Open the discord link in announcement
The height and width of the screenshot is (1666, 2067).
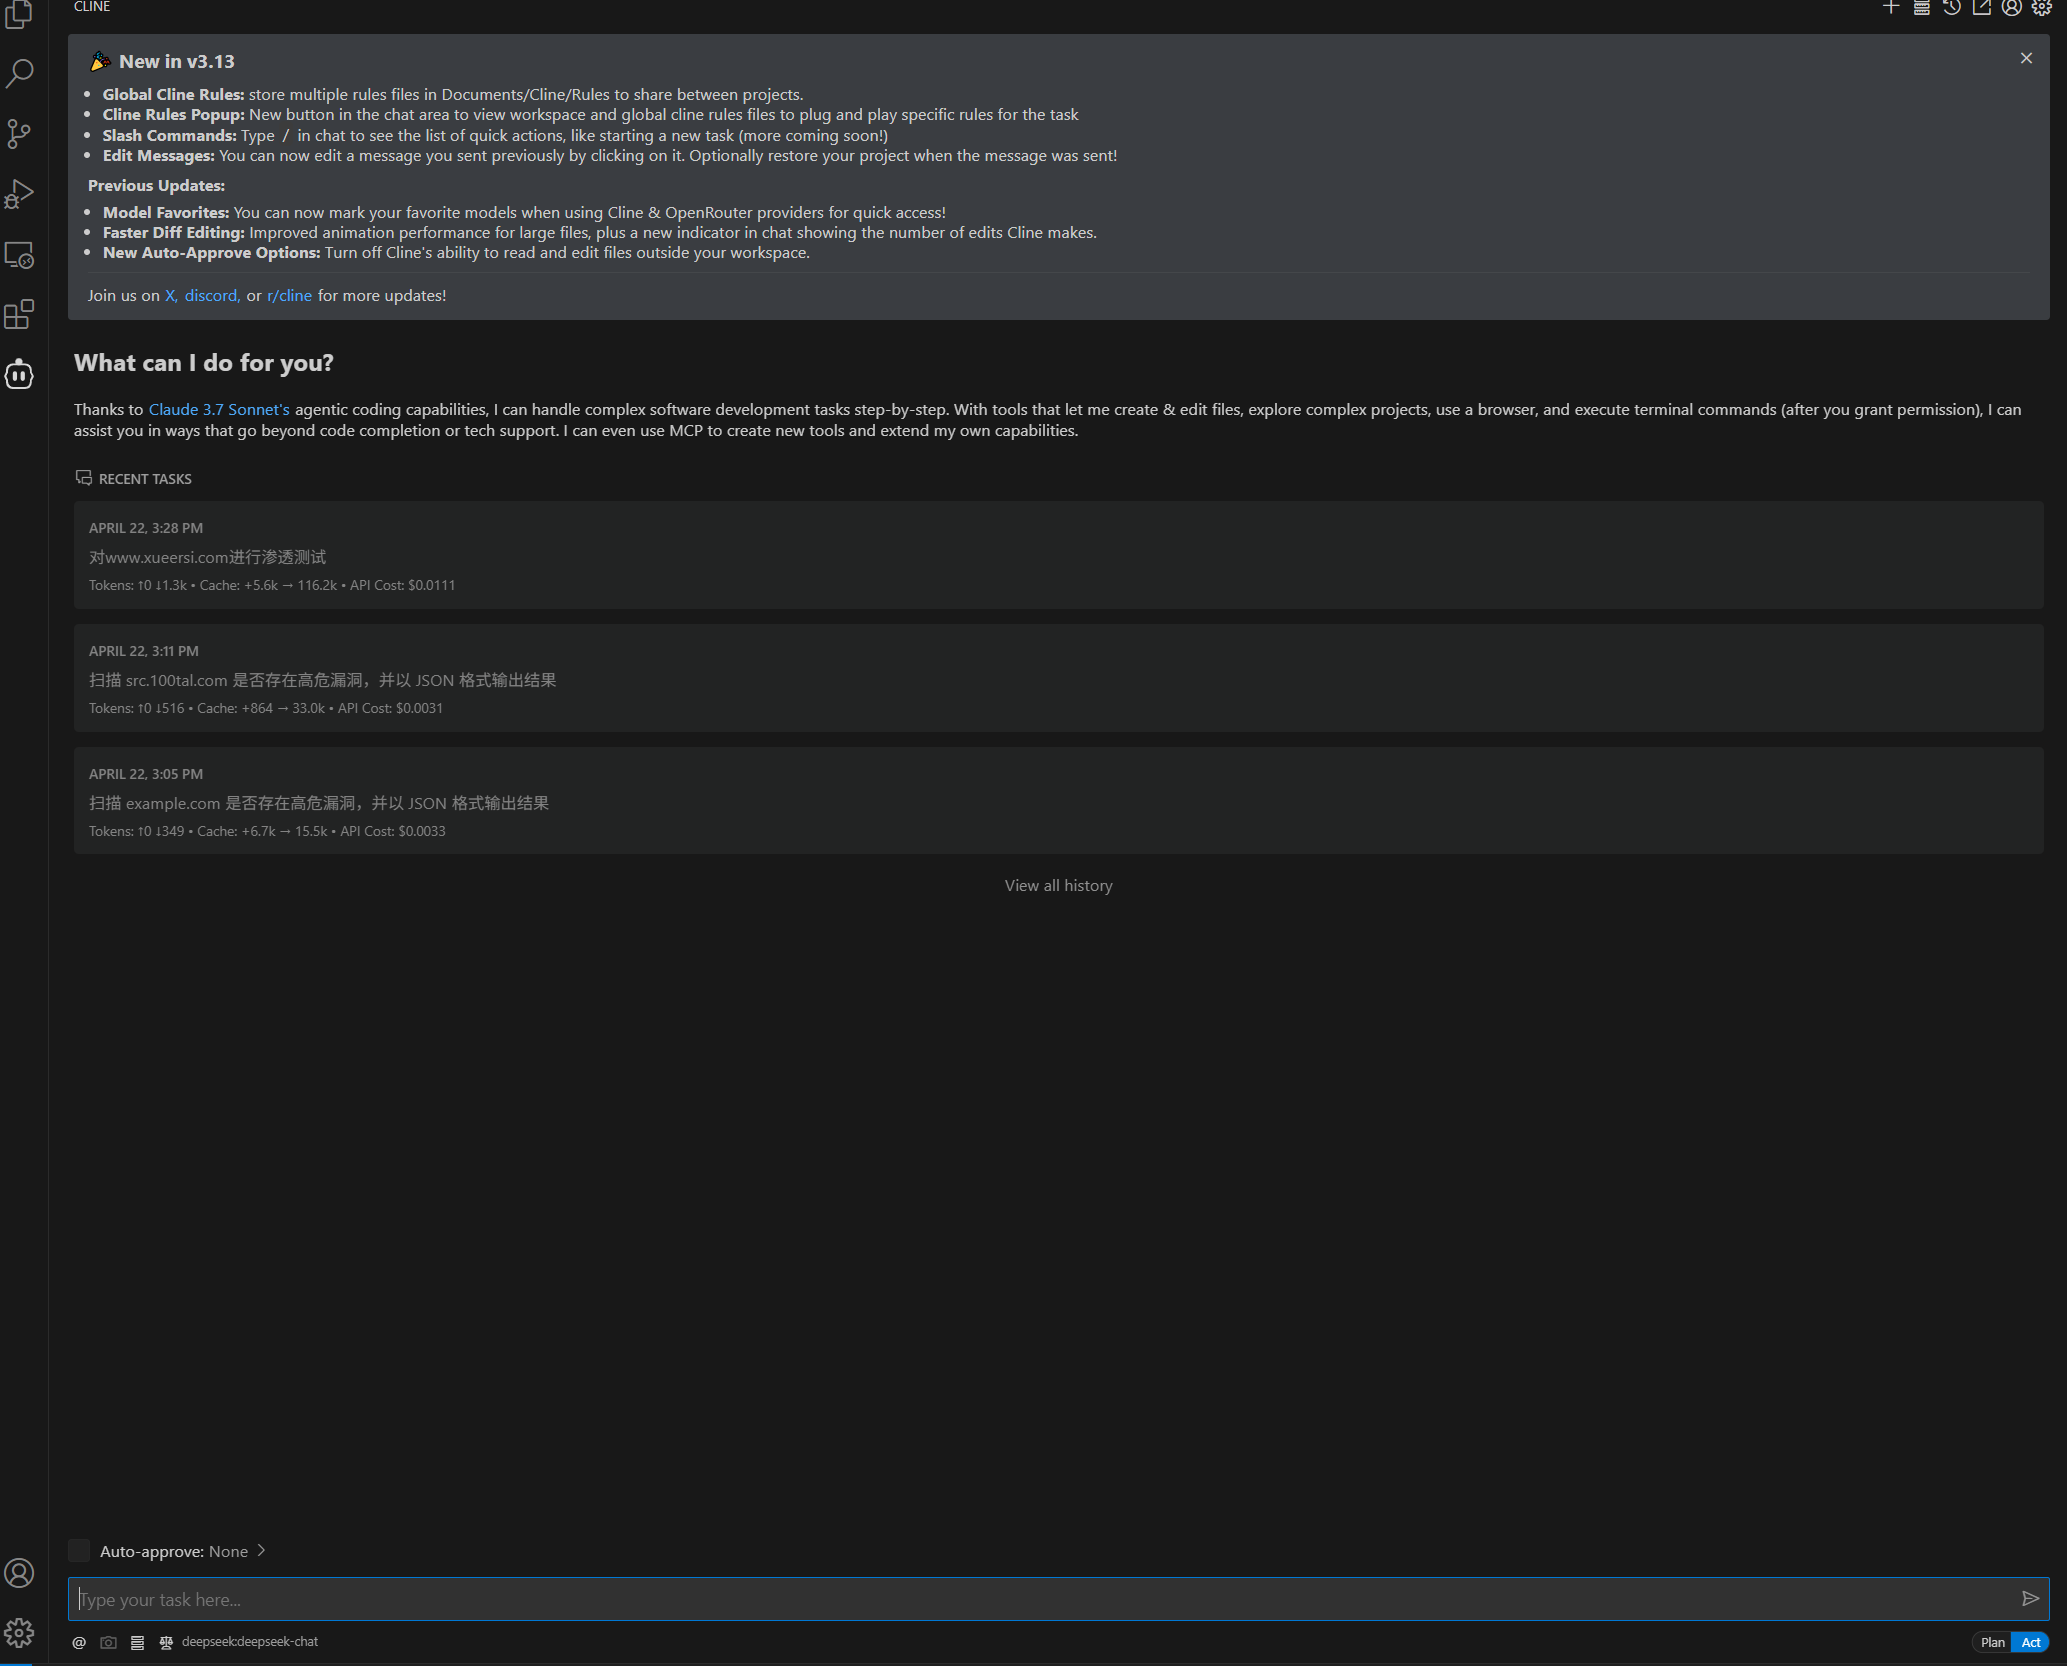211,296
